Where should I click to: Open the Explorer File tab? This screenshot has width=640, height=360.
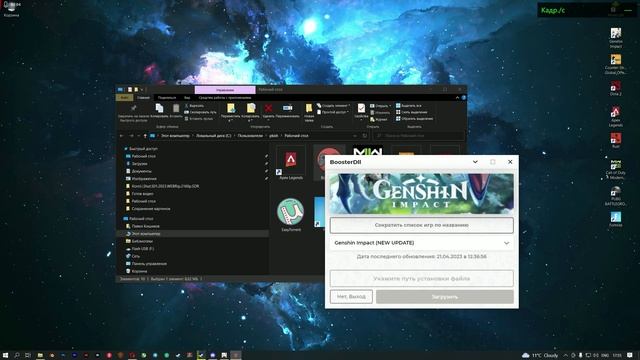click(124, 98)
